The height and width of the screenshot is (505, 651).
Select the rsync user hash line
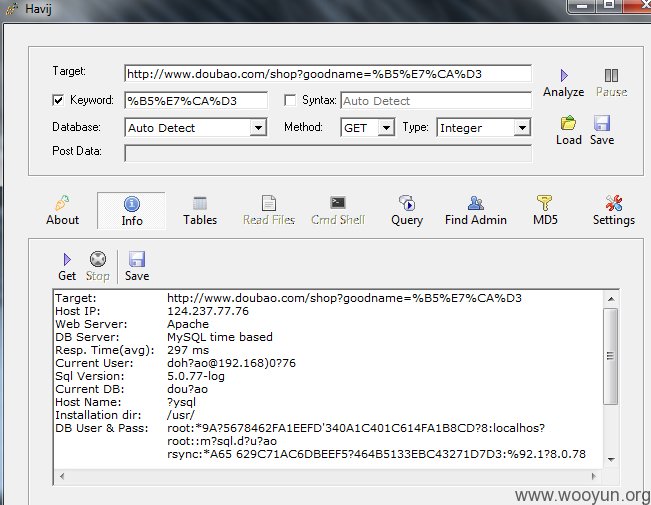pyautogui.click(x=377, y=454)
